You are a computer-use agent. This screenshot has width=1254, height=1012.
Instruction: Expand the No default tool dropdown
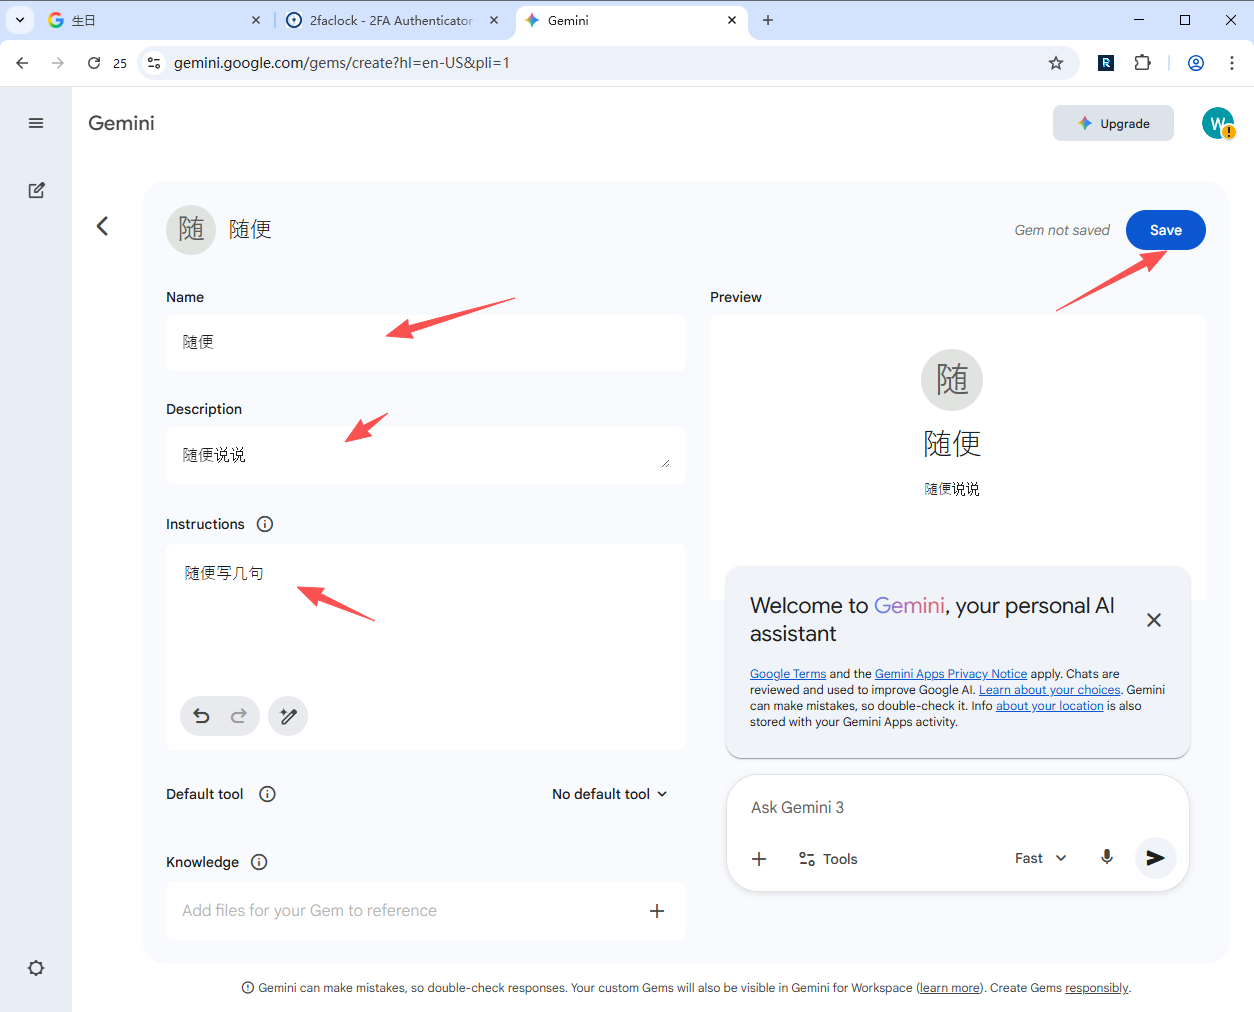pos(609,794)
